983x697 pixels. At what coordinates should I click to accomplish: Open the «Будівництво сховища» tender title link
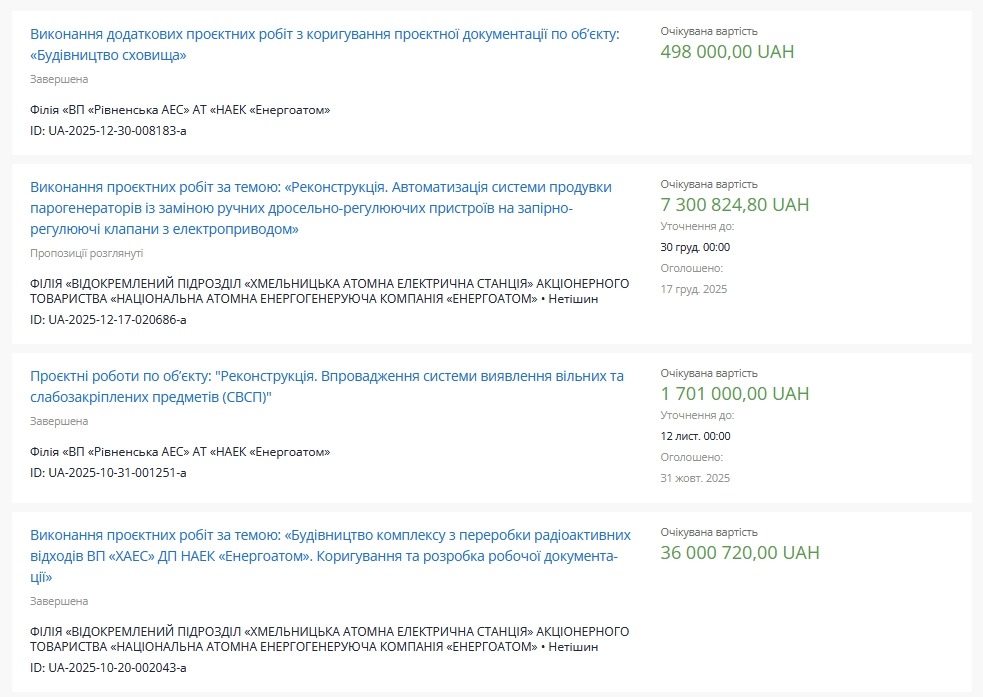click(324, 34)
